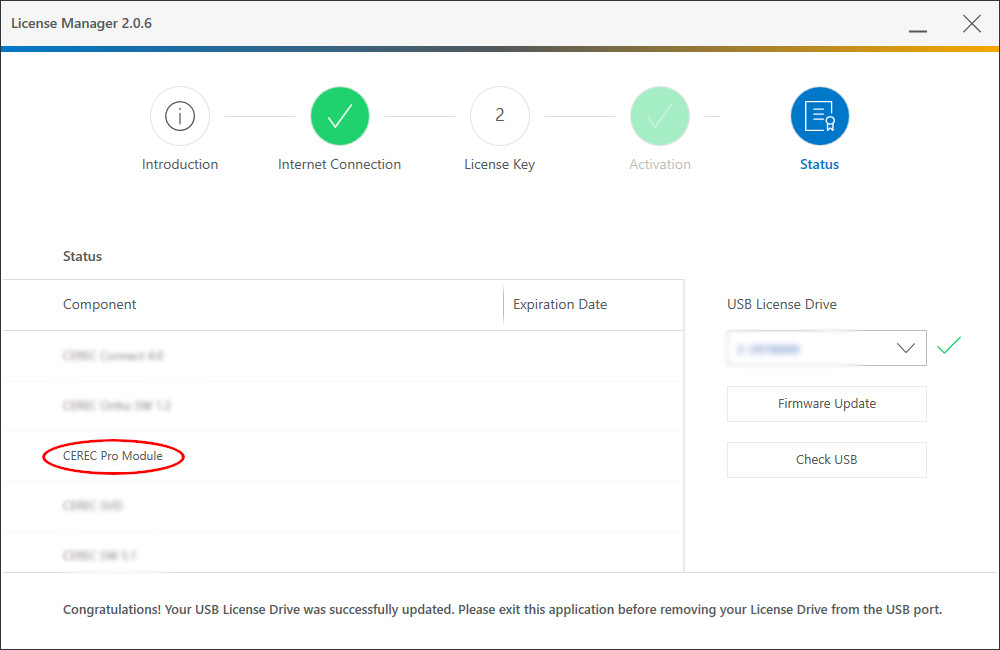Click the 'Component' column header
Viewport: 1000px width, 650px height.
pyautogui.click(x=99, y=304)
